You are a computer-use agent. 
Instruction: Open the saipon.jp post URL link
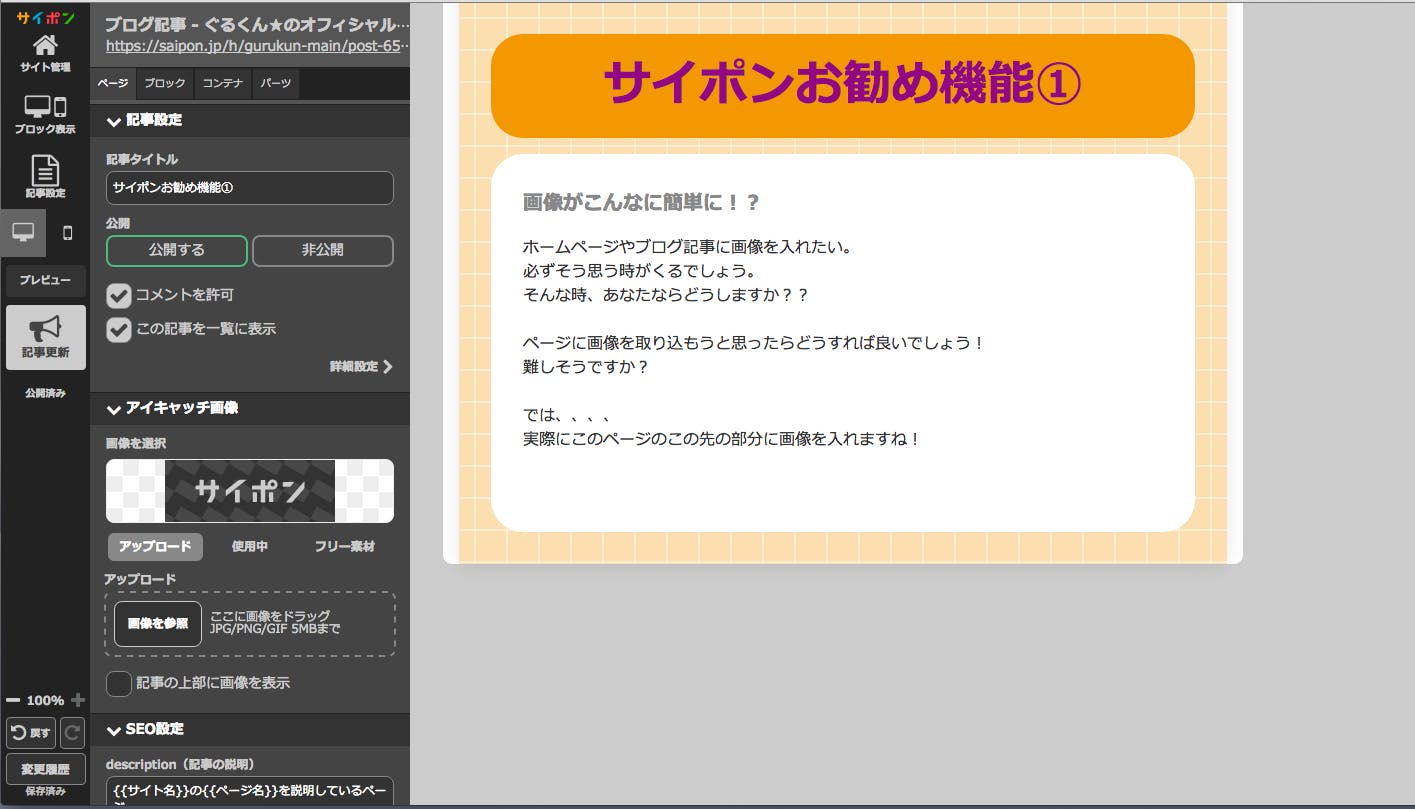click(258, 46)
